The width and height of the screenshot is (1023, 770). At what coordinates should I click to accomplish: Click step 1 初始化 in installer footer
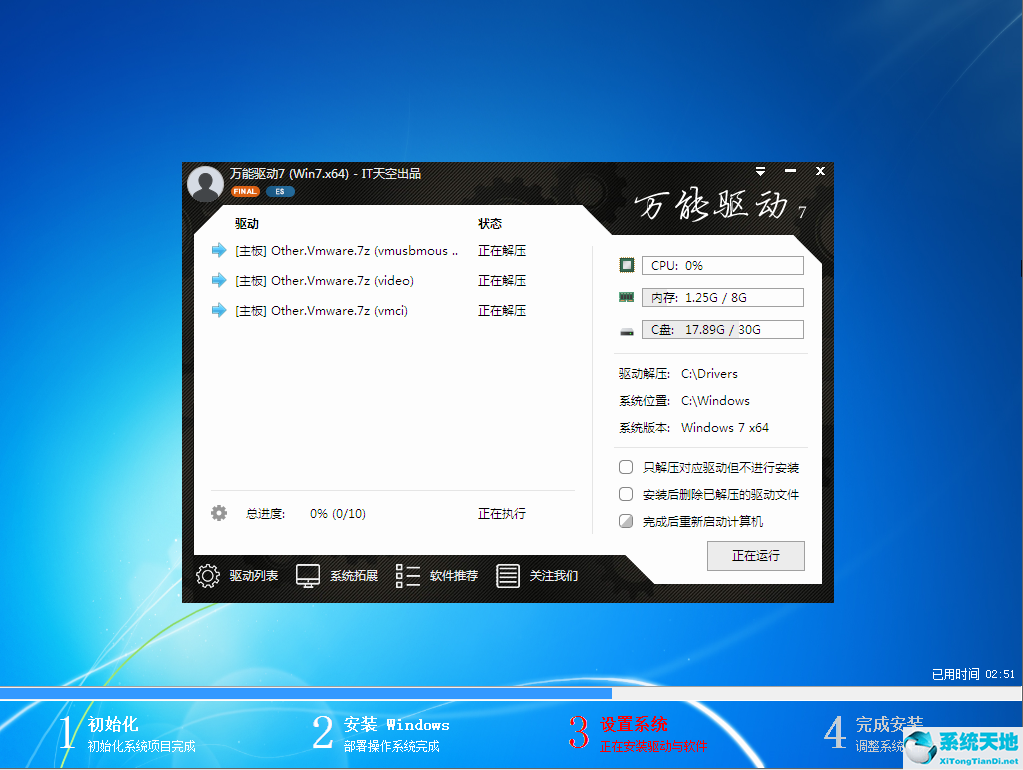tap(127, 733)
